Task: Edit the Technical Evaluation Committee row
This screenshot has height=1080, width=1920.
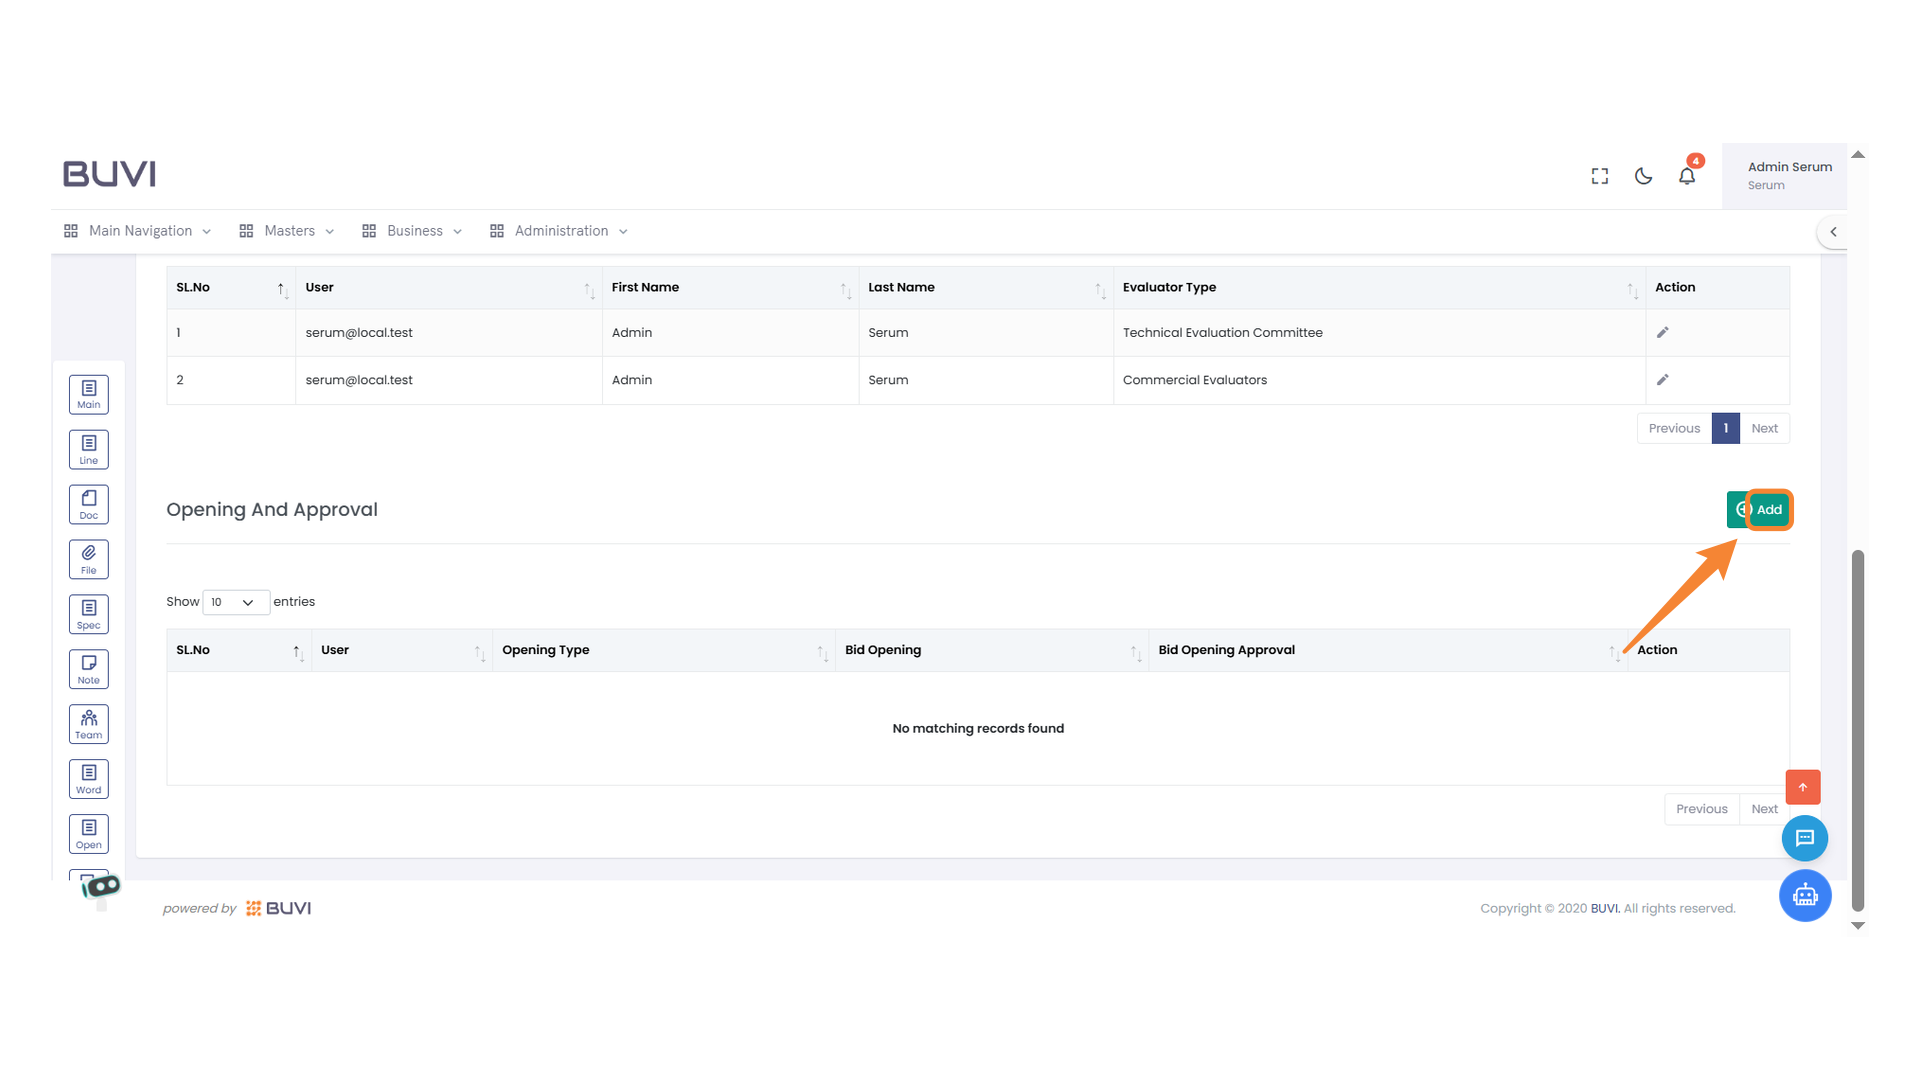Action: pyautogui.click(x=1662, y=332)
